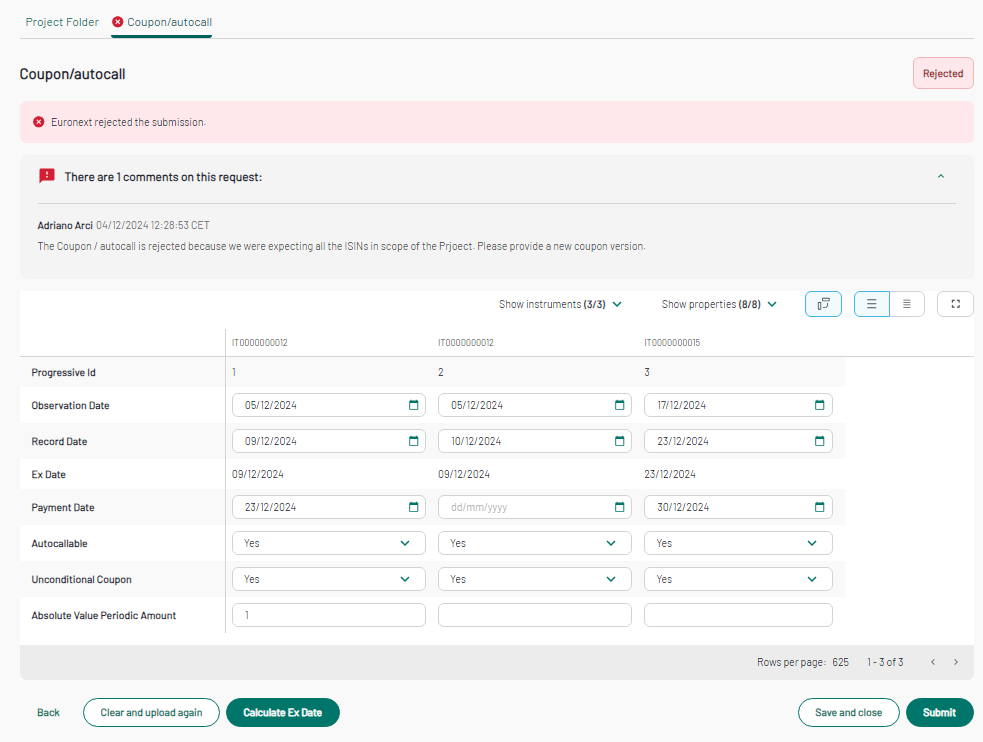
Task: Click column header IT0000000015
Action: click(x=672, y=343)
